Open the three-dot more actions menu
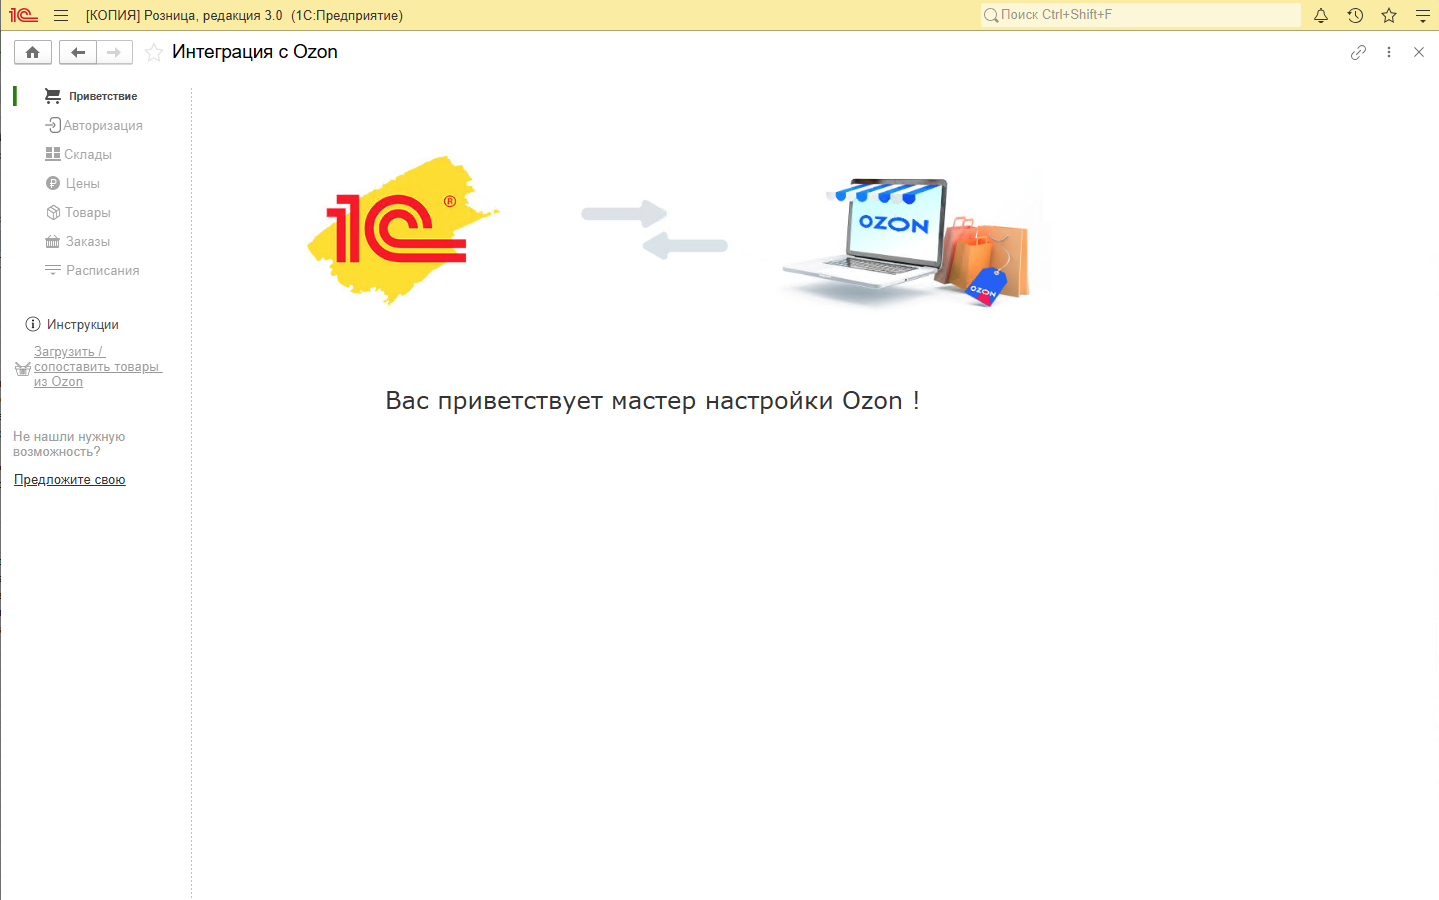Image resolution: width=1439 pixels, height=900 pixels. tap(1389, 52)
